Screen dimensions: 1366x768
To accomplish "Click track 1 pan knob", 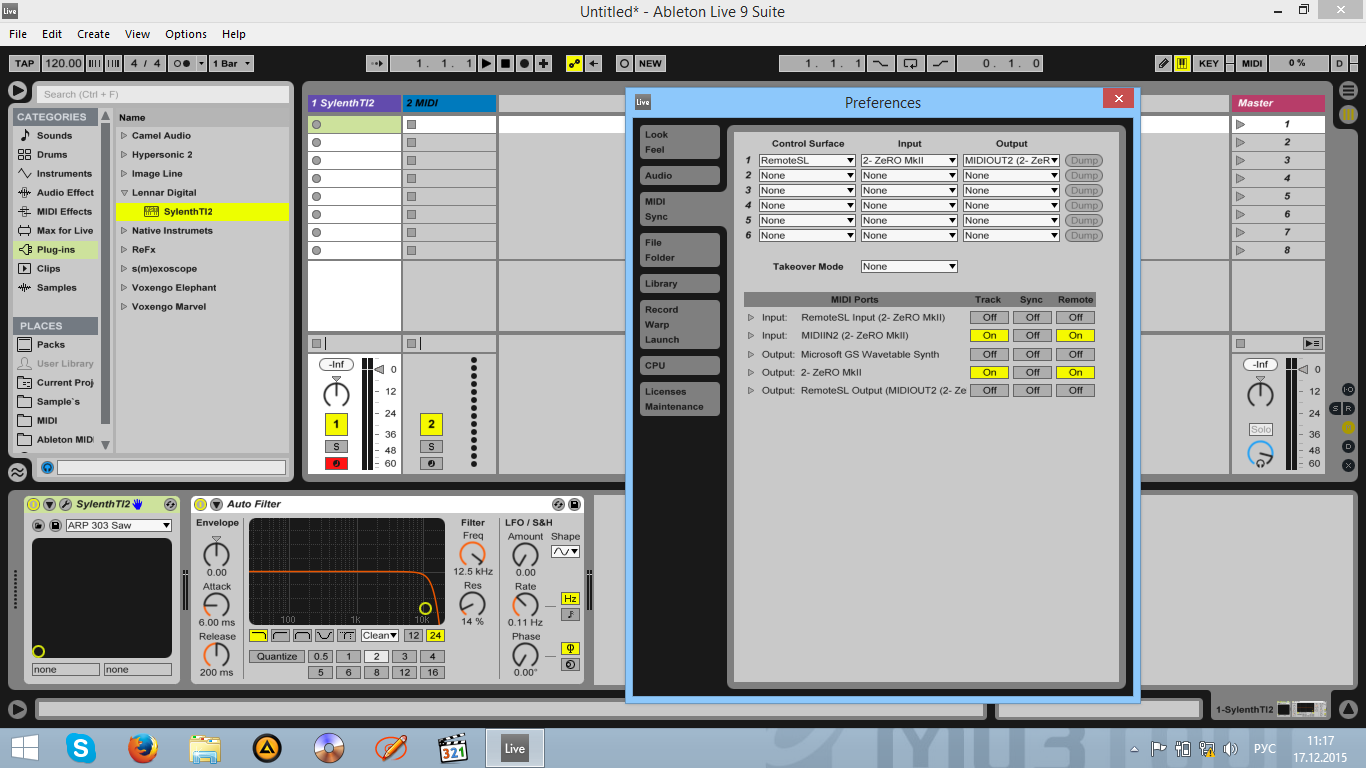I will (x=336, y=393).
